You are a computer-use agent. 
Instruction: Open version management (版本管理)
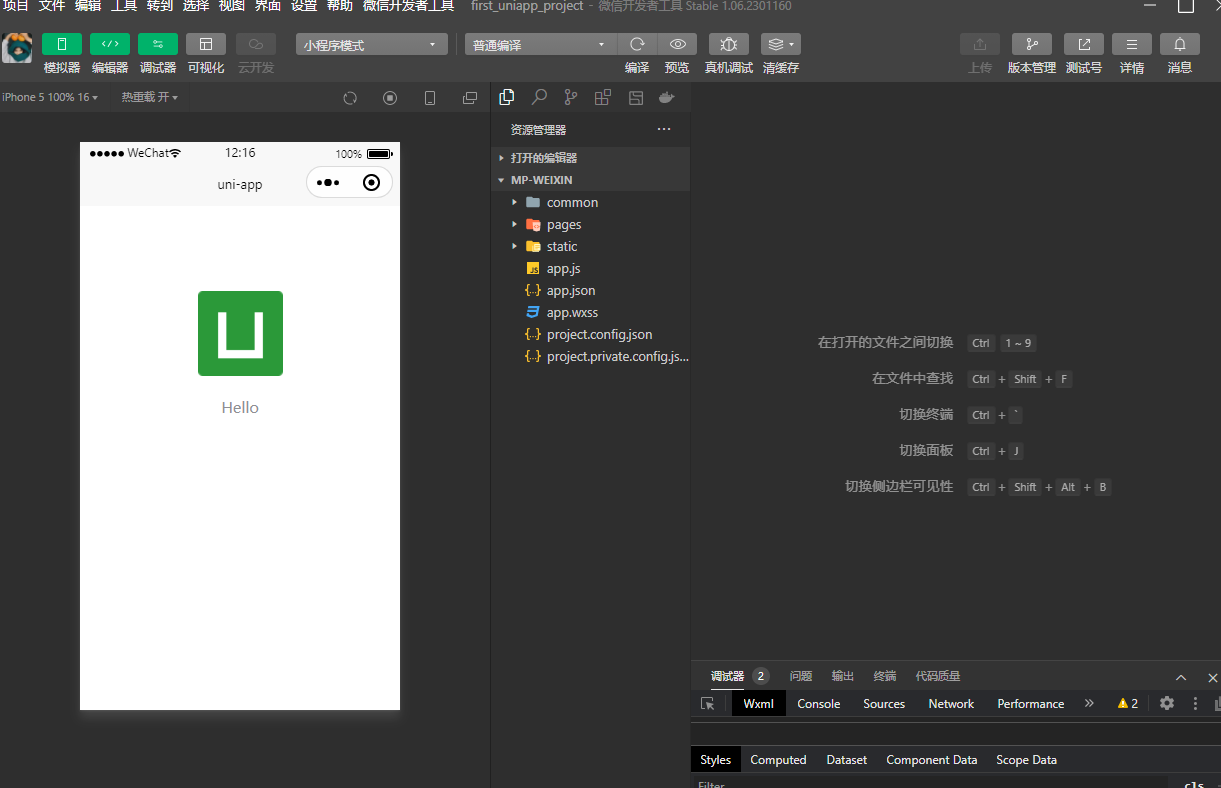1032,44
